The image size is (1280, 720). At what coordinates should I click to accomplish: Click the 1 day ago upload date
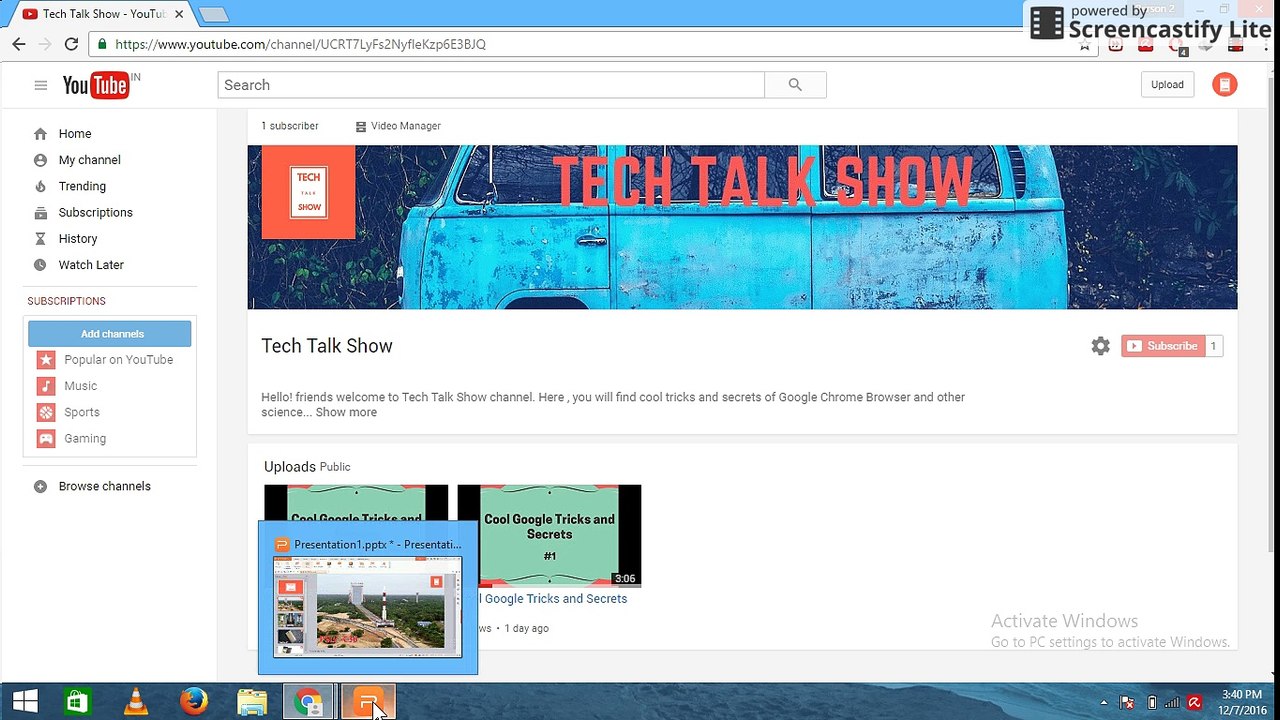click(526, 629)
